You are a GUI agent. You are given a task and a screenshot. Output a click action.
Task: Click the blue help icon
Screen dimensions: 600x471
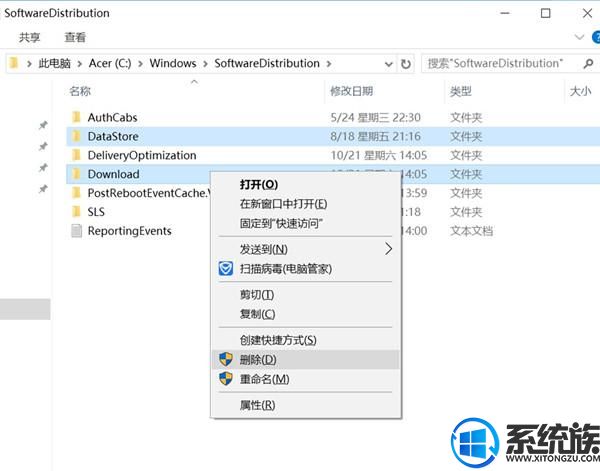[596, 37]
